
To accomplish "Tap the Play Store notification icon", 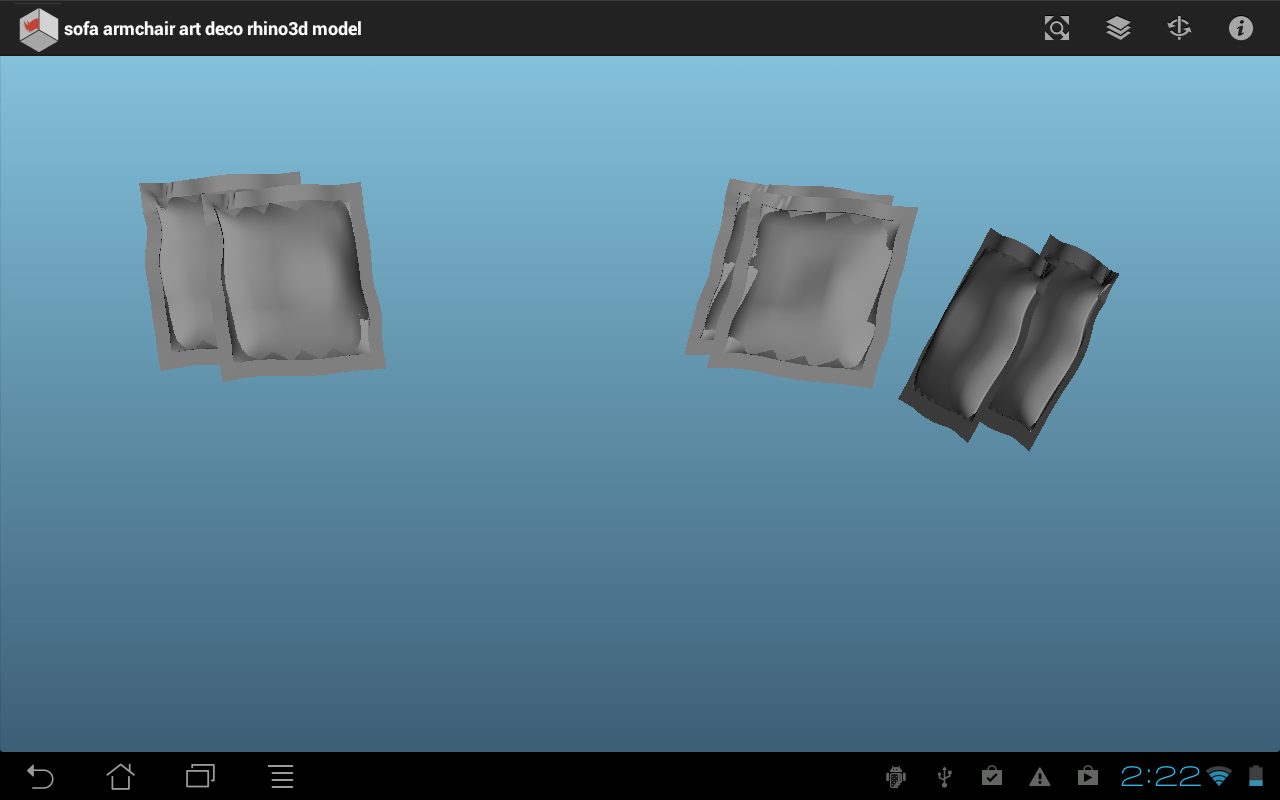I will click(1087, 776).
